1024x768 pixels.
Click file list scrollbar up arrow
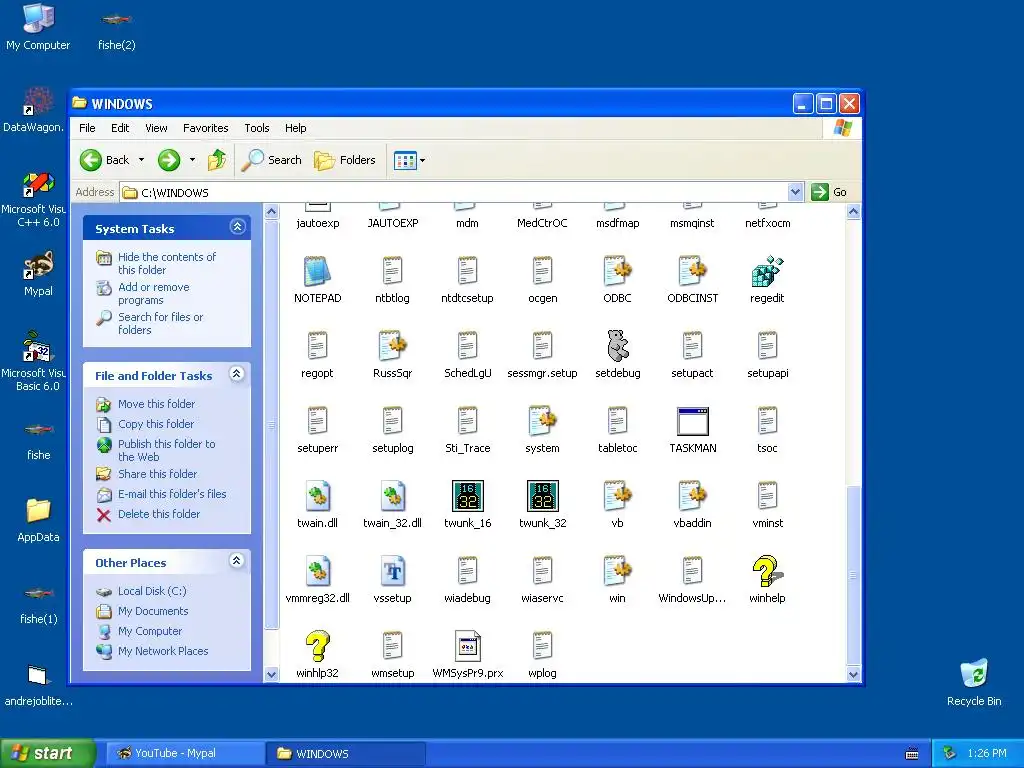(x=853, y=212)
